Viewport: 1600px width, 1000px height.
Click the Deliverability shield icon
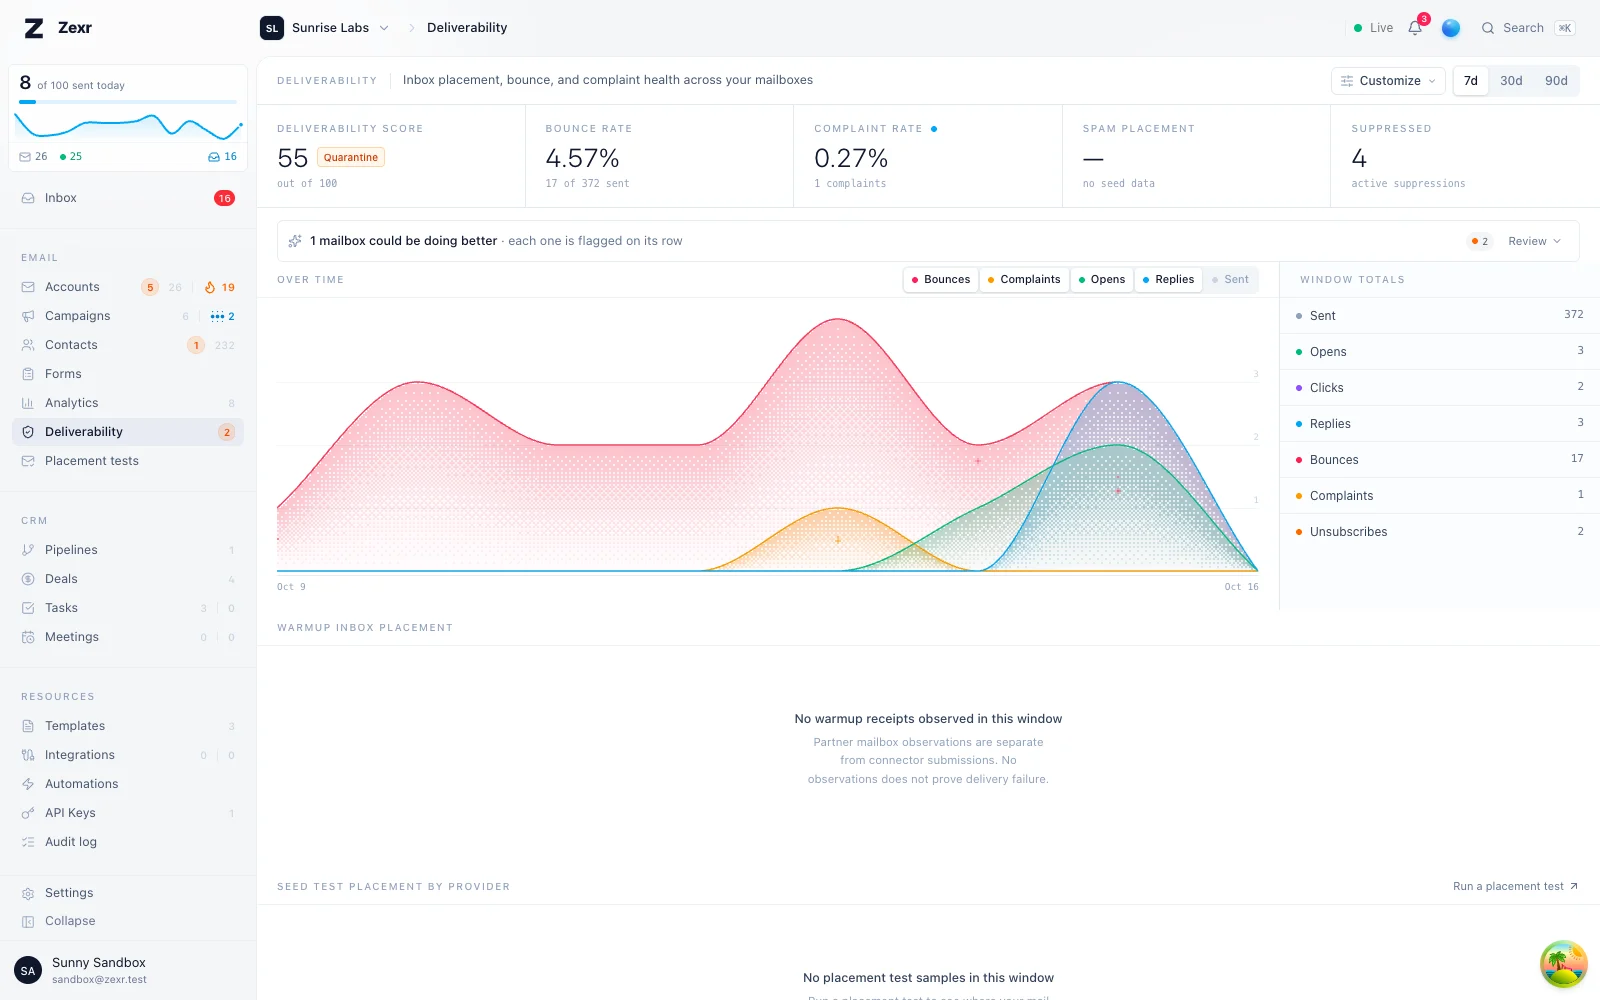(28, 432)
